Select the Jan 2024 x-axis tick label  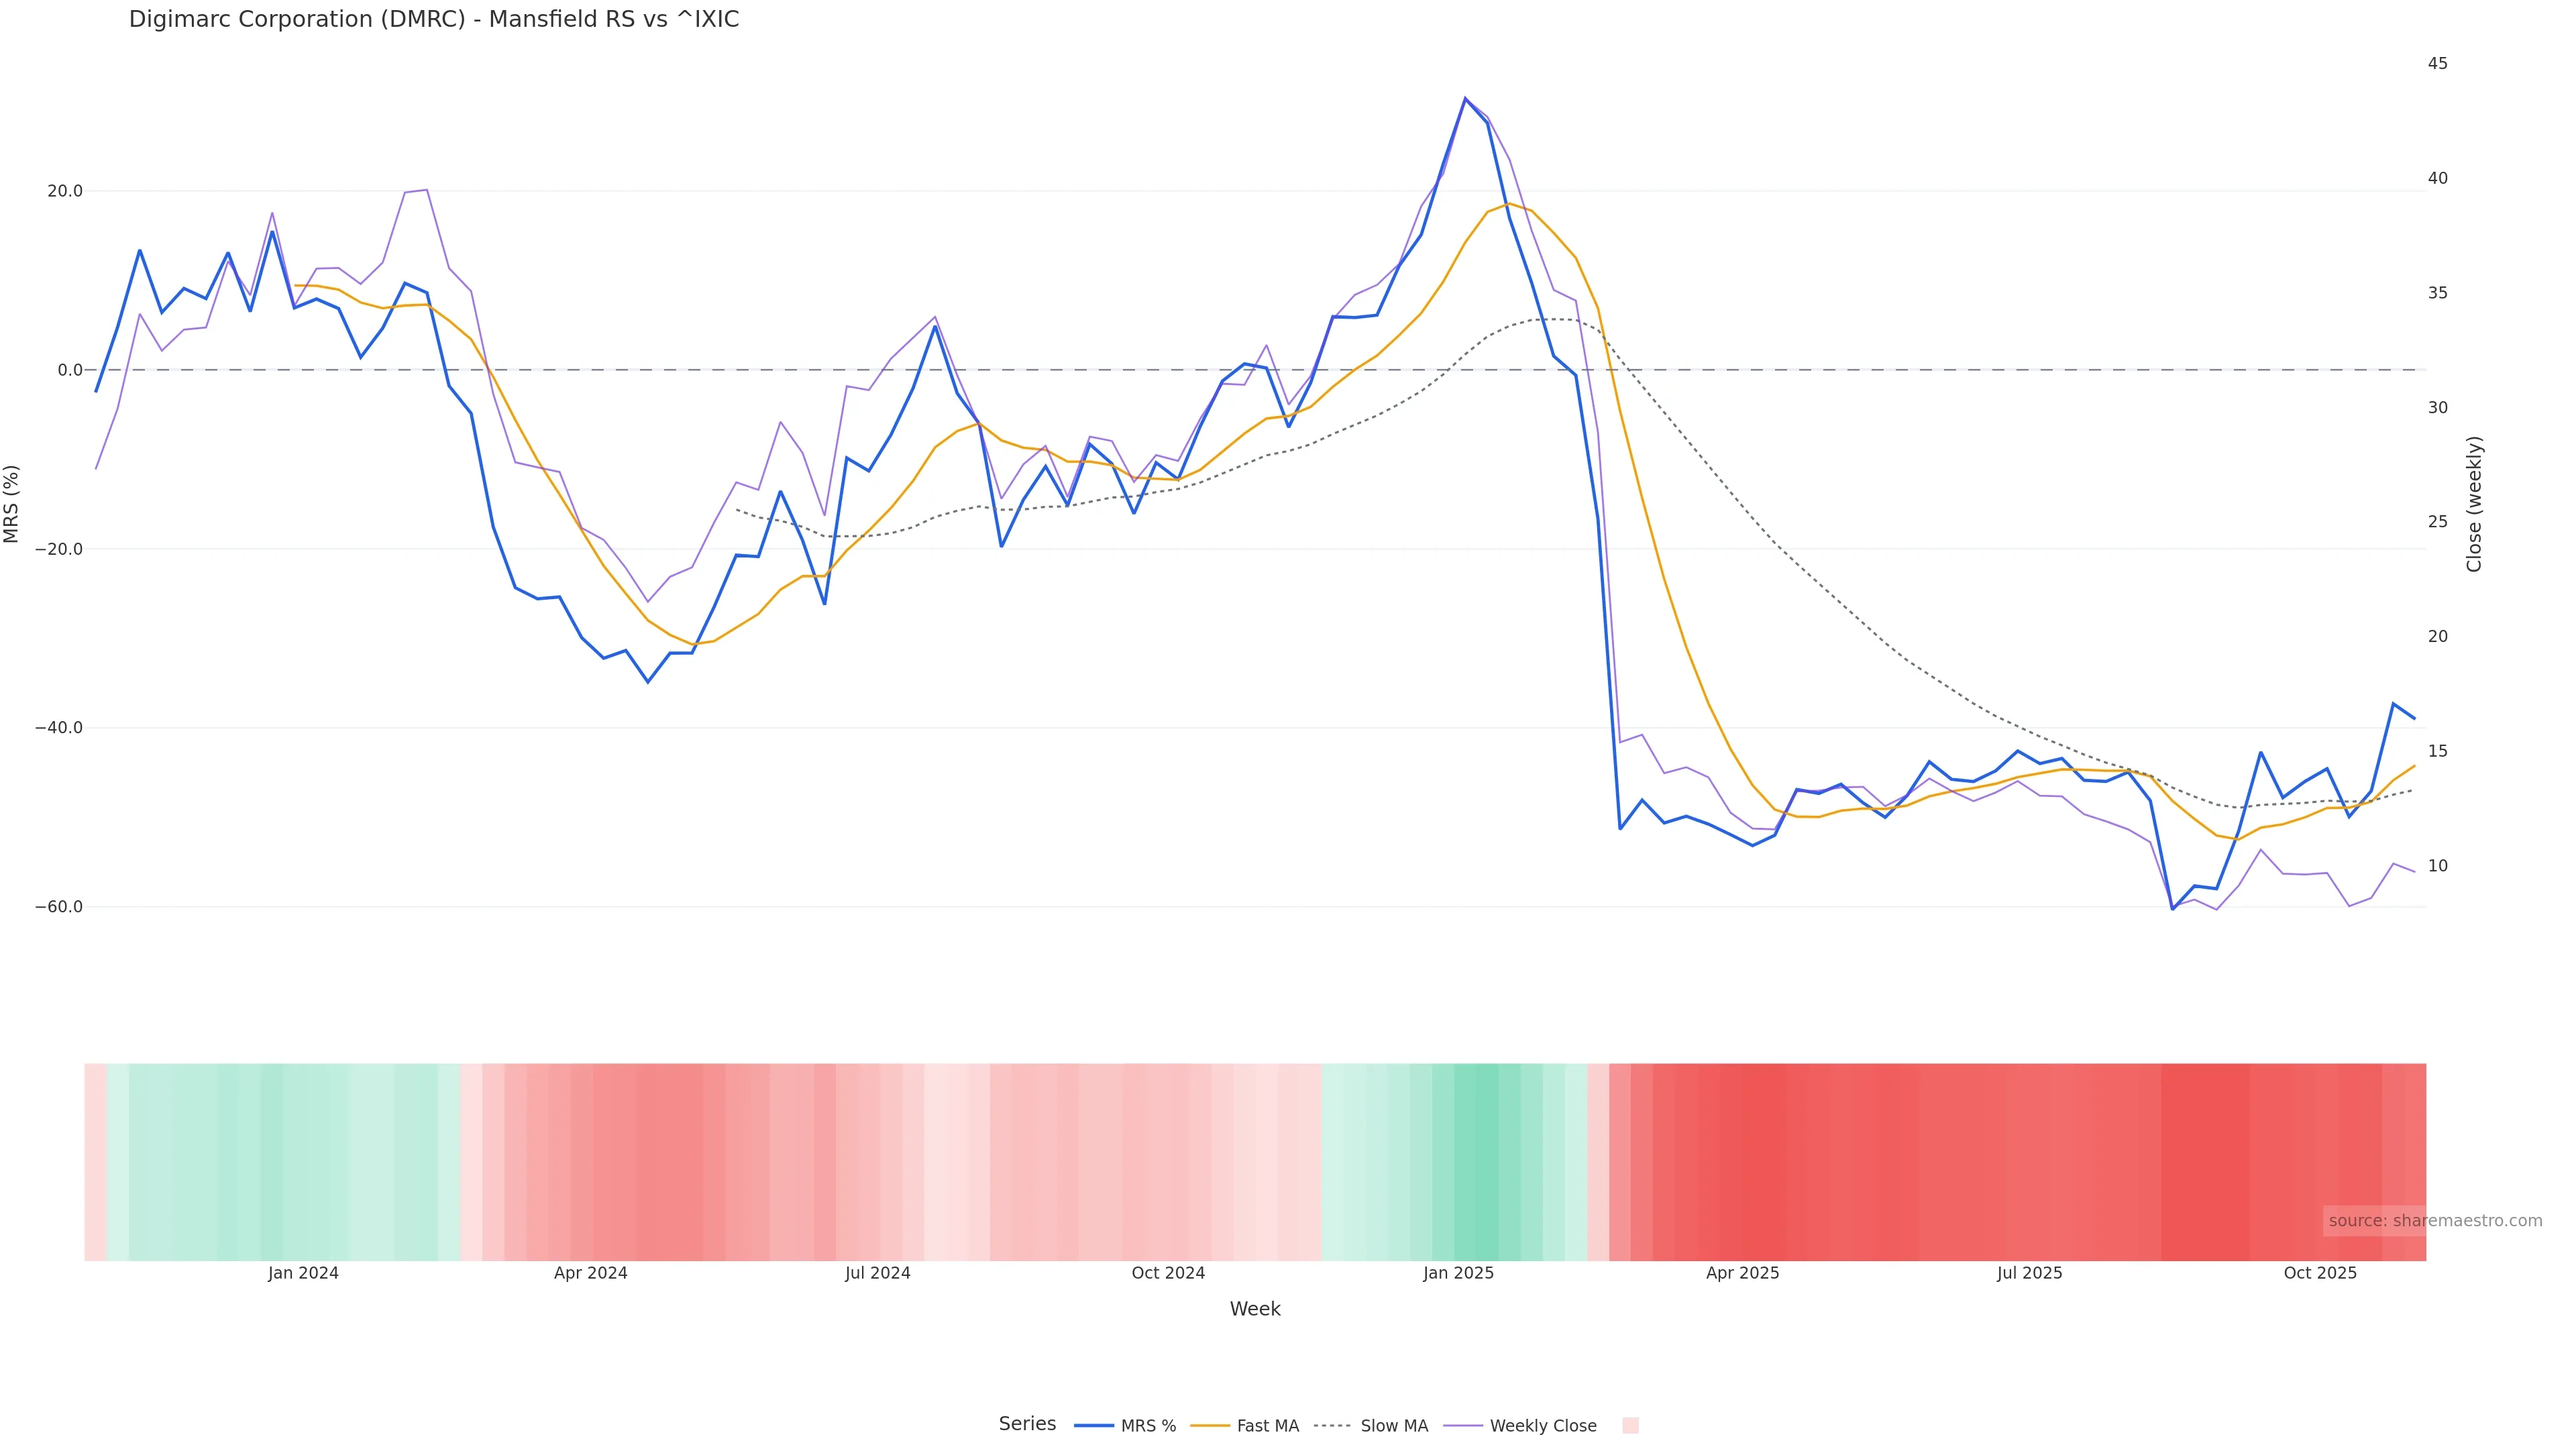(303, 1274)
